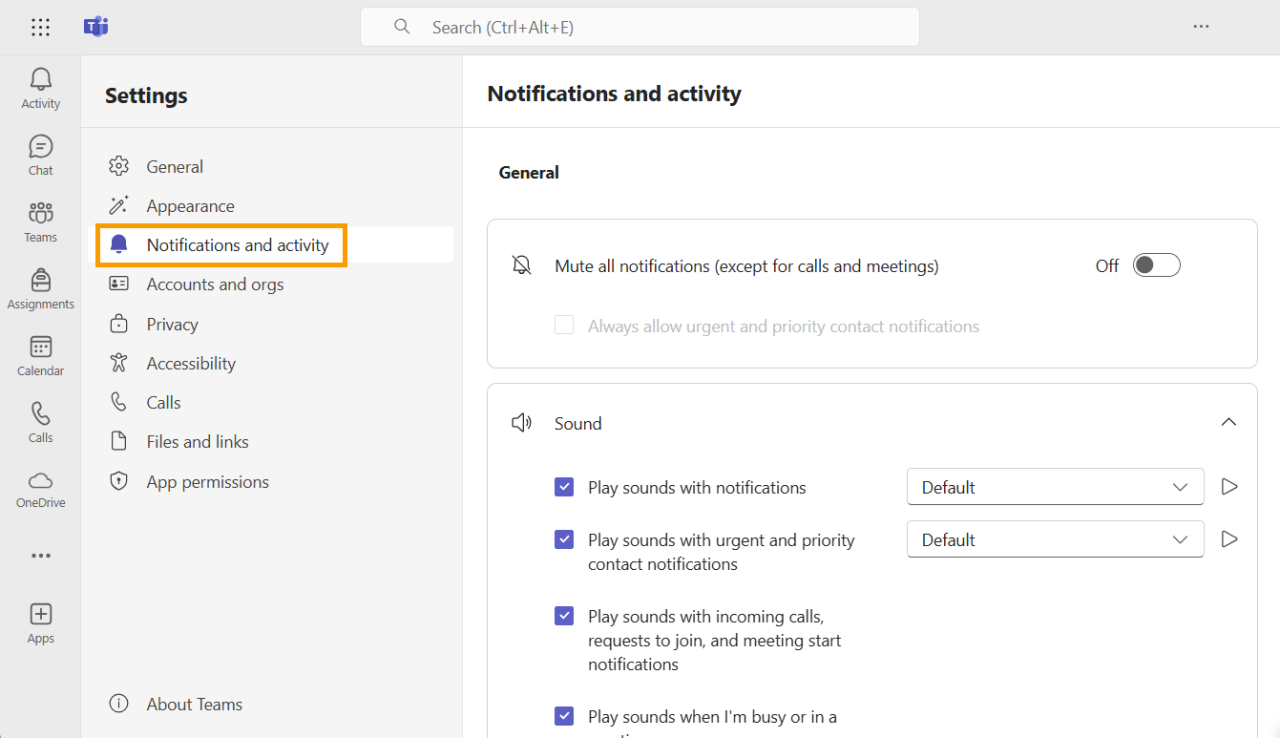The width and height of the screenshot is (1280, 738).
Task: Collapse the Sound section chevron
Action: point(1229,422)
